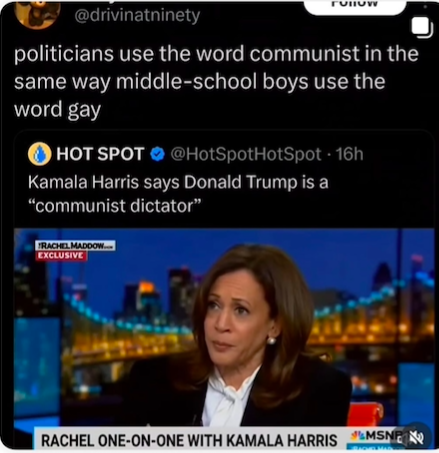439x453 pixels.
Task: Click the "word gay" line of the tweet
Action: coord(57,110)
